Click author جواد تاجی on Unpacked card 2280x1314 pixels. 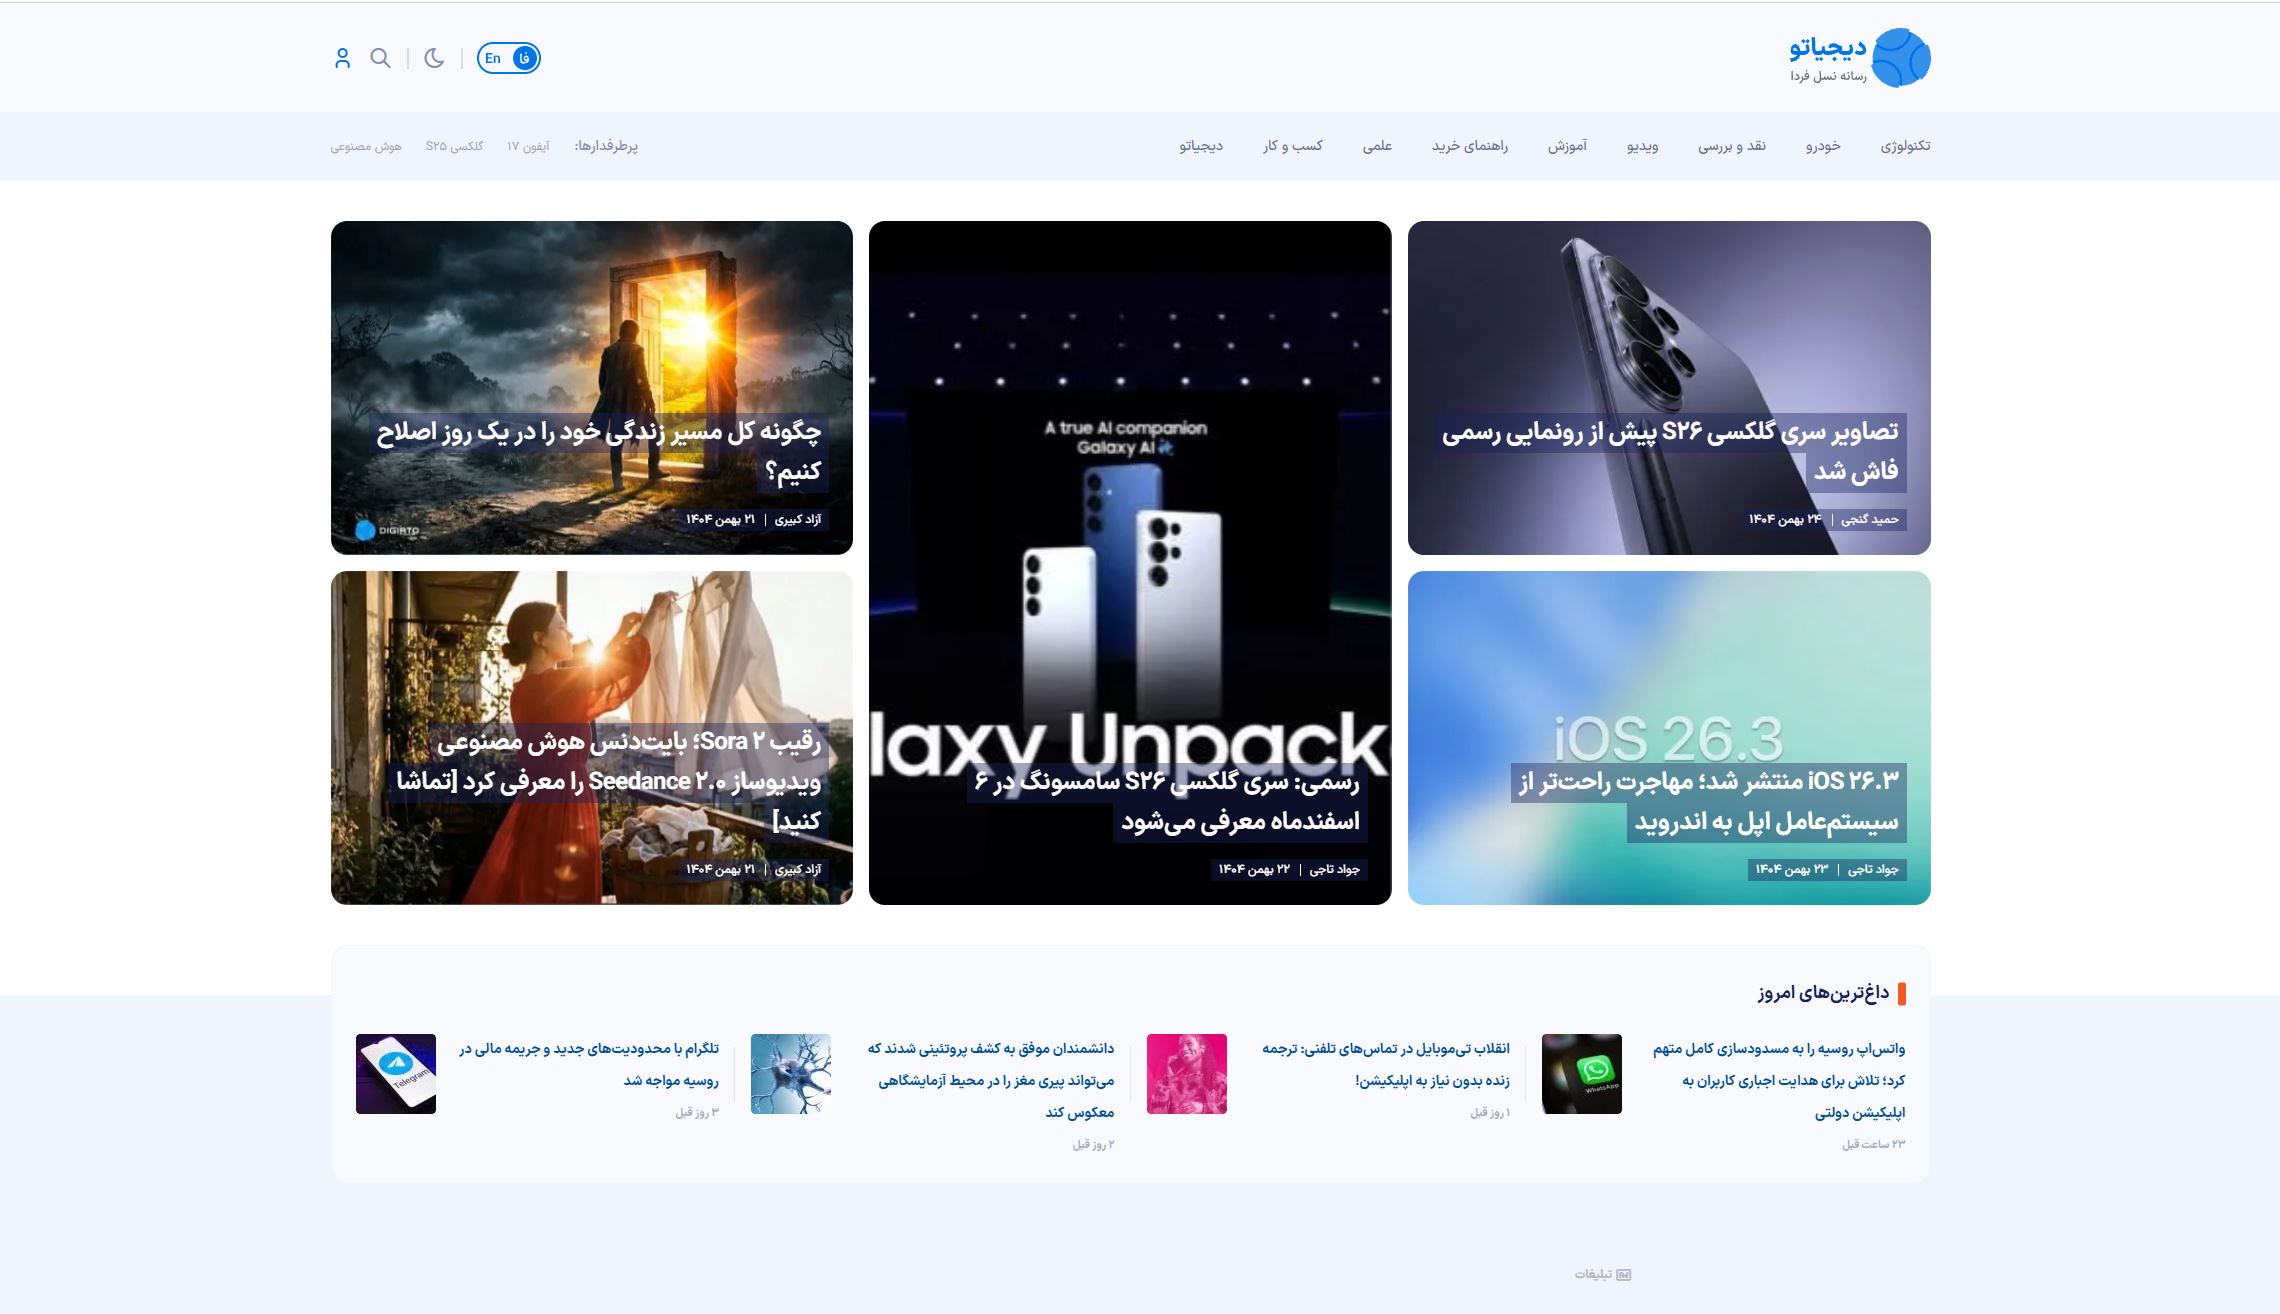point(1334,869)
